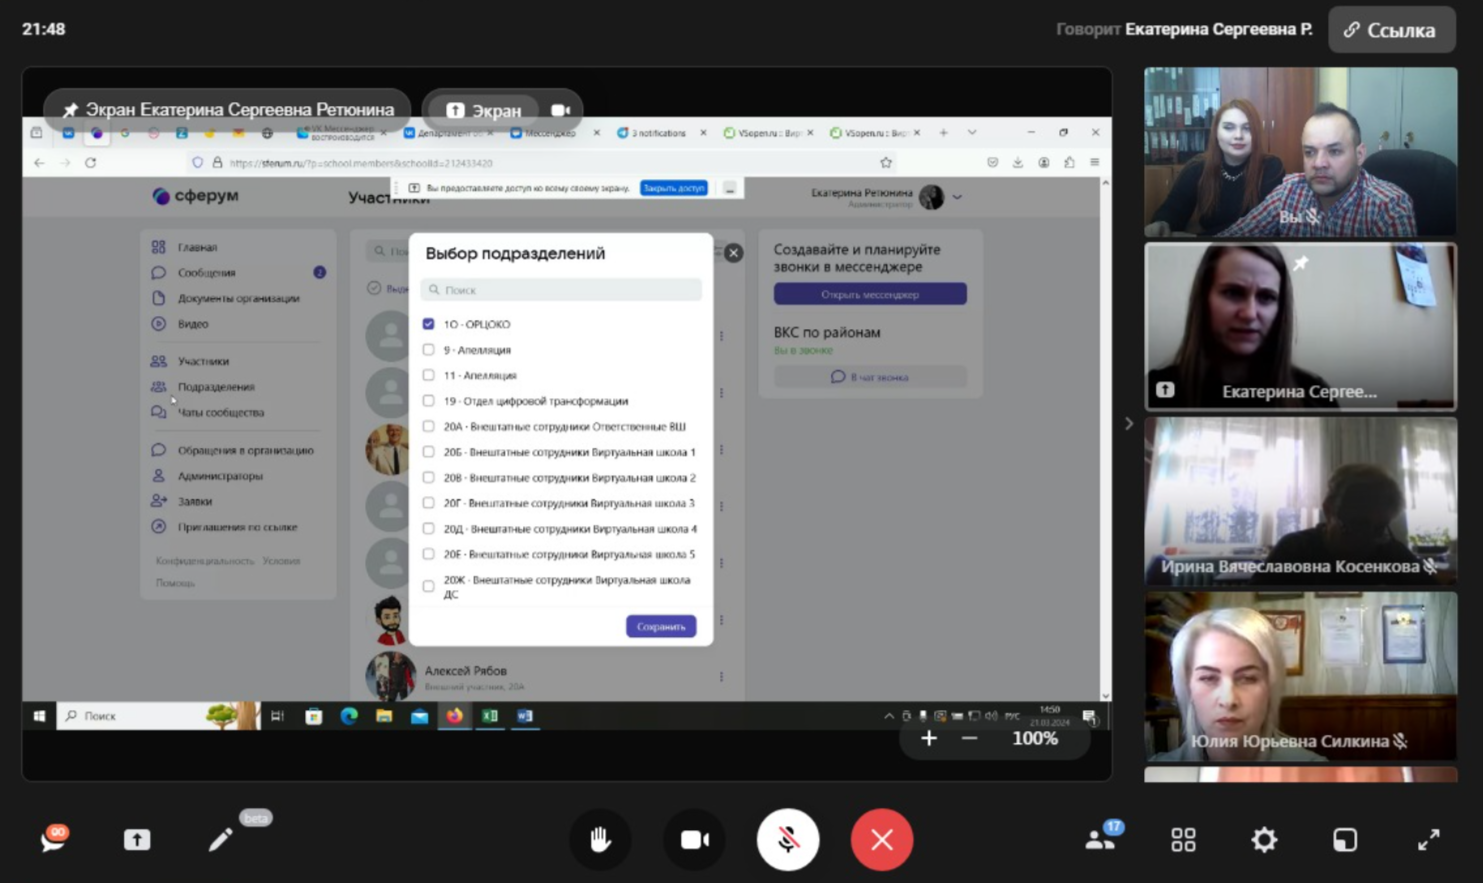The image size is (1483, 883).
Task: Enter fullscreen mode
Action: click(x=1428, y=840)
